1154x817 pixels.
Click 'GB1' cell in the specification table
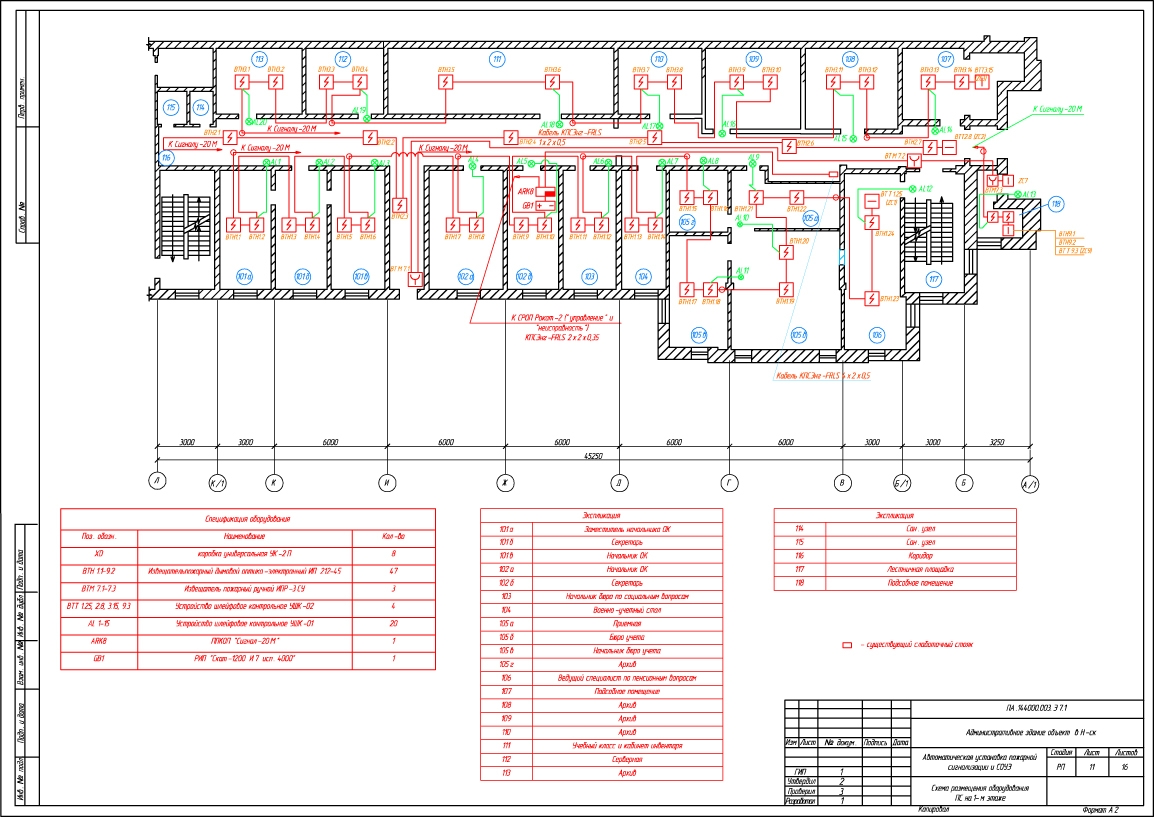point(99,659)
